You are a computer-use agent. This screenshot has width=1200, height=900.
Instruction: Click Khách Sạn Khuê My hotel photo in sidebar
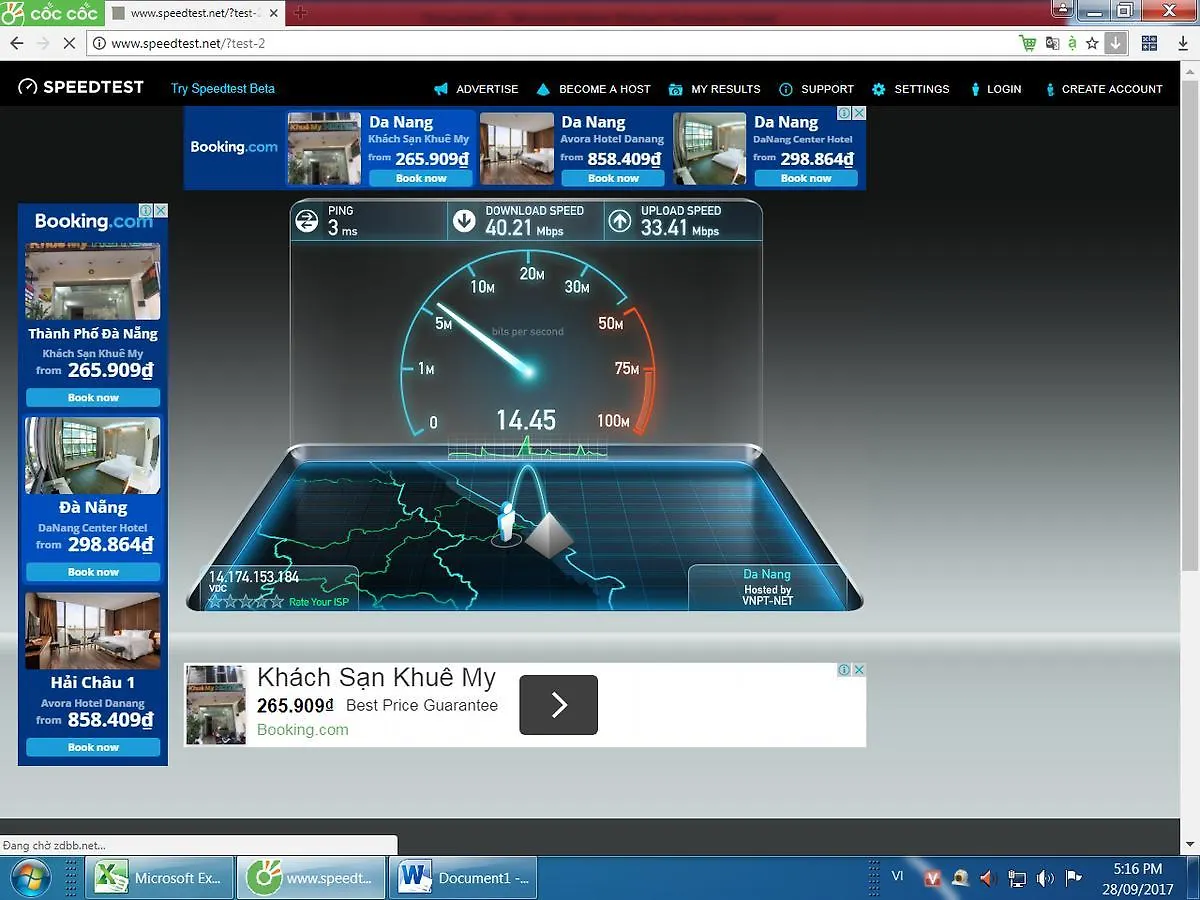point(92,281)
